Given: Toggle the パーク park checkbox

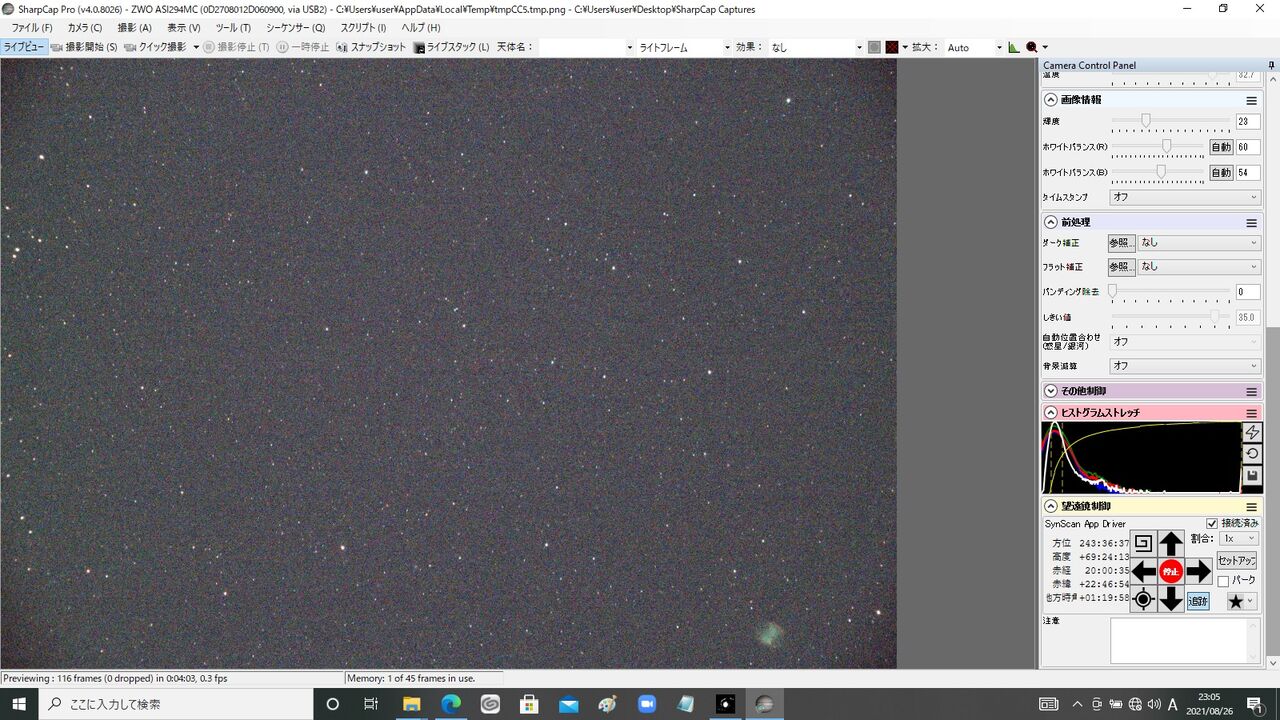Looking at the screenshot, I should 1222,581.
